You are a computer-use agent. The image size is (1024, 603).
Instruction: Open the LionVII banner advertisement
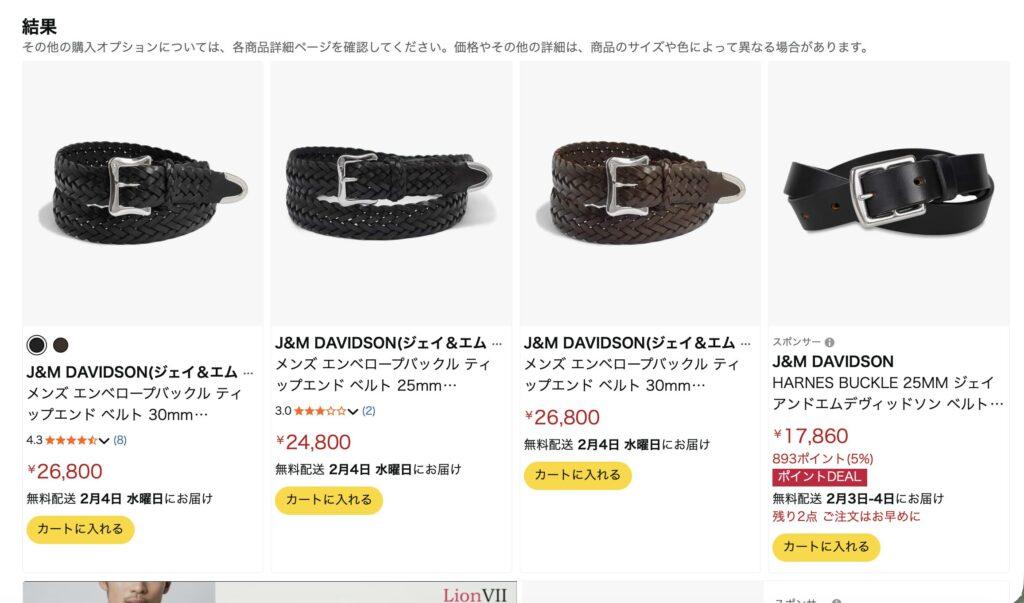pos(270,592)
